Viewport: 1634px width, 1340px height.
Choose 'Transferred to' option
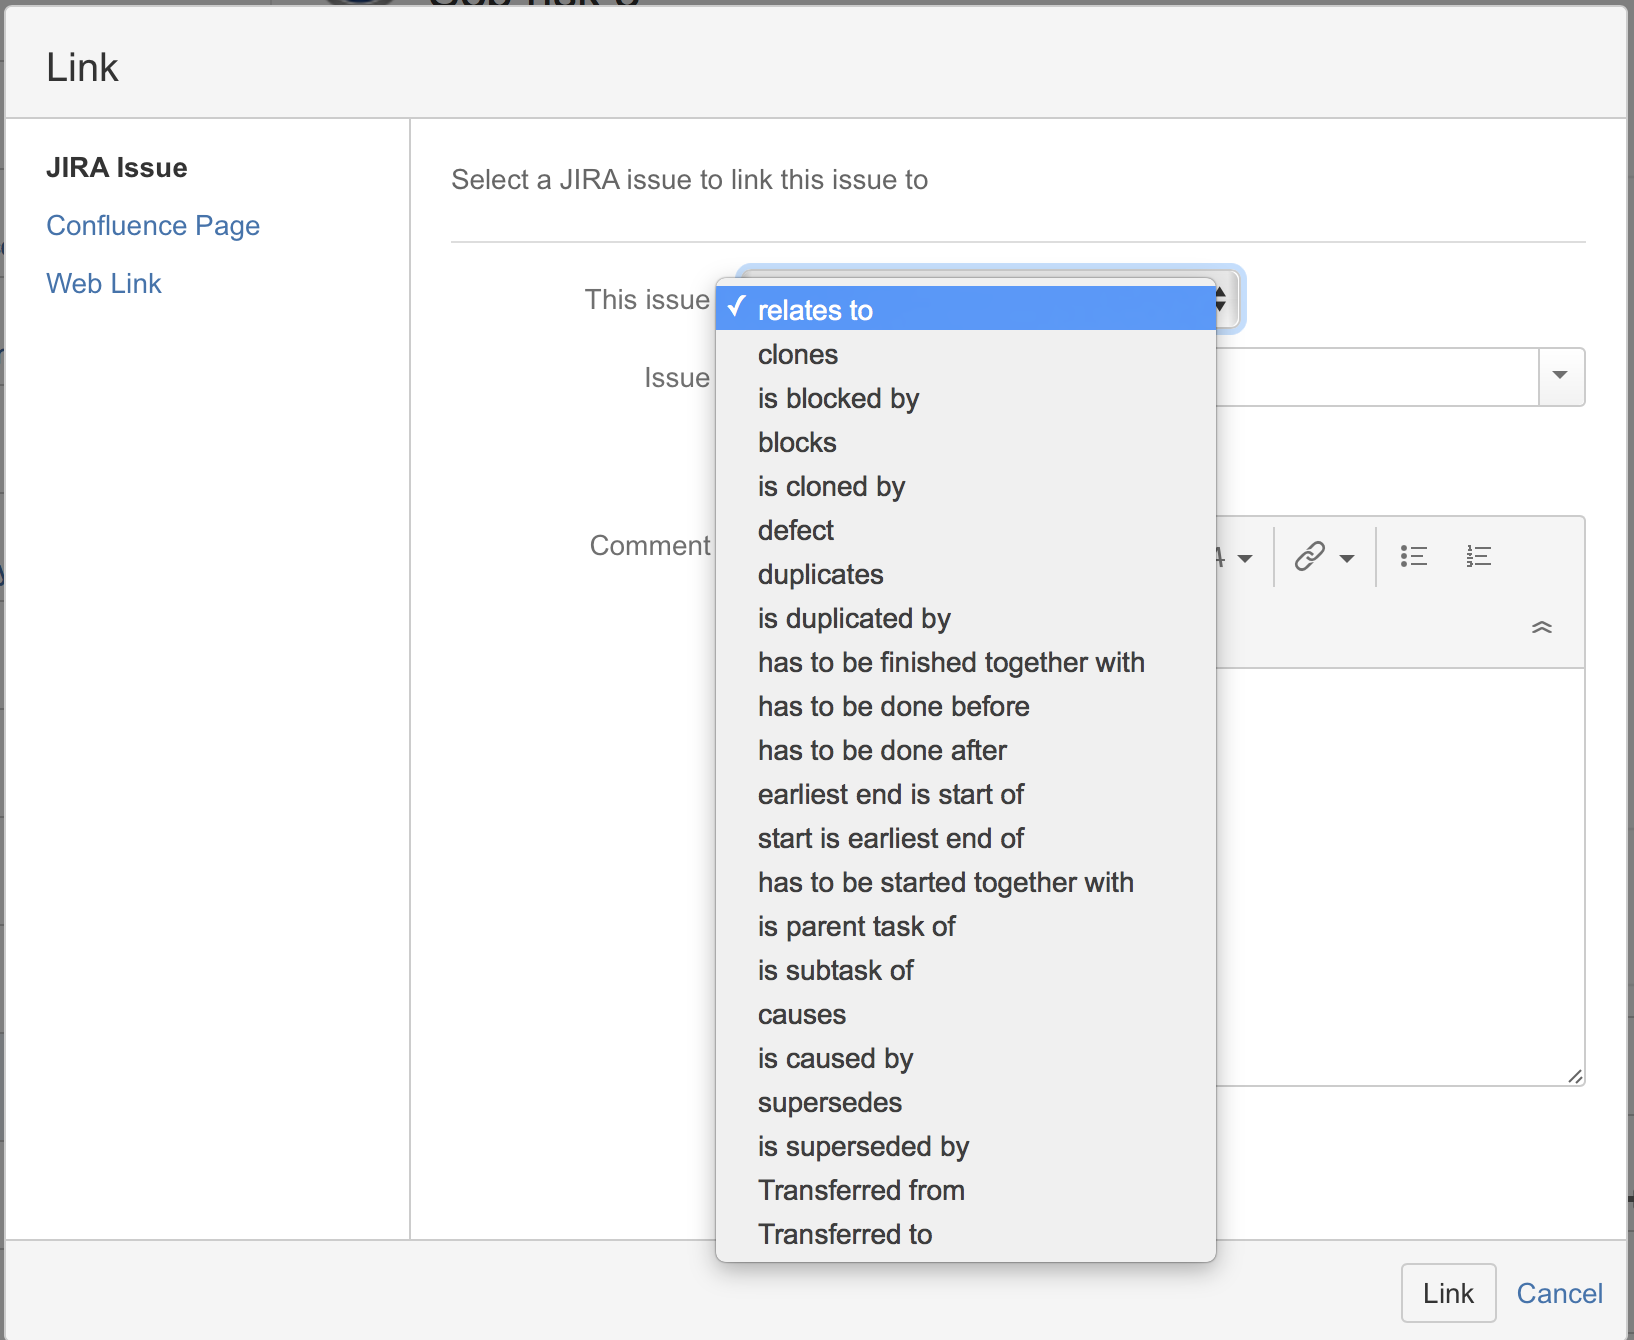pyautogui.click(x=966, y=1234)
